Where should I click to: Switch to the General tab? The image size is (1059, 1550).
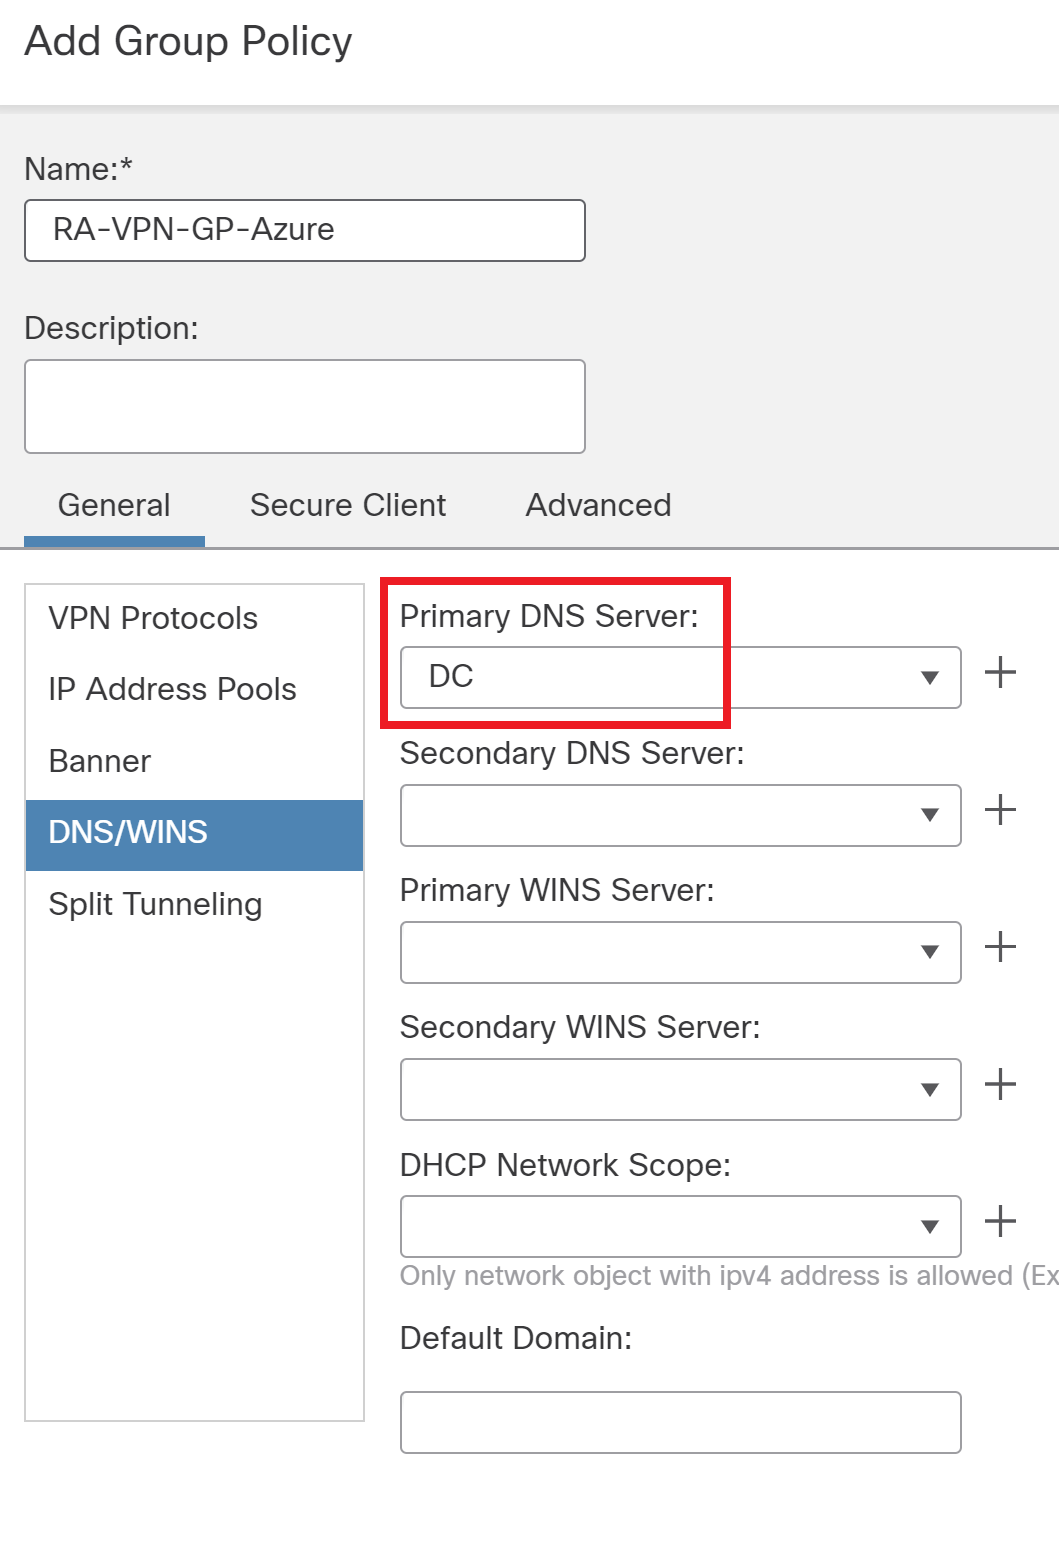(114, 506)
